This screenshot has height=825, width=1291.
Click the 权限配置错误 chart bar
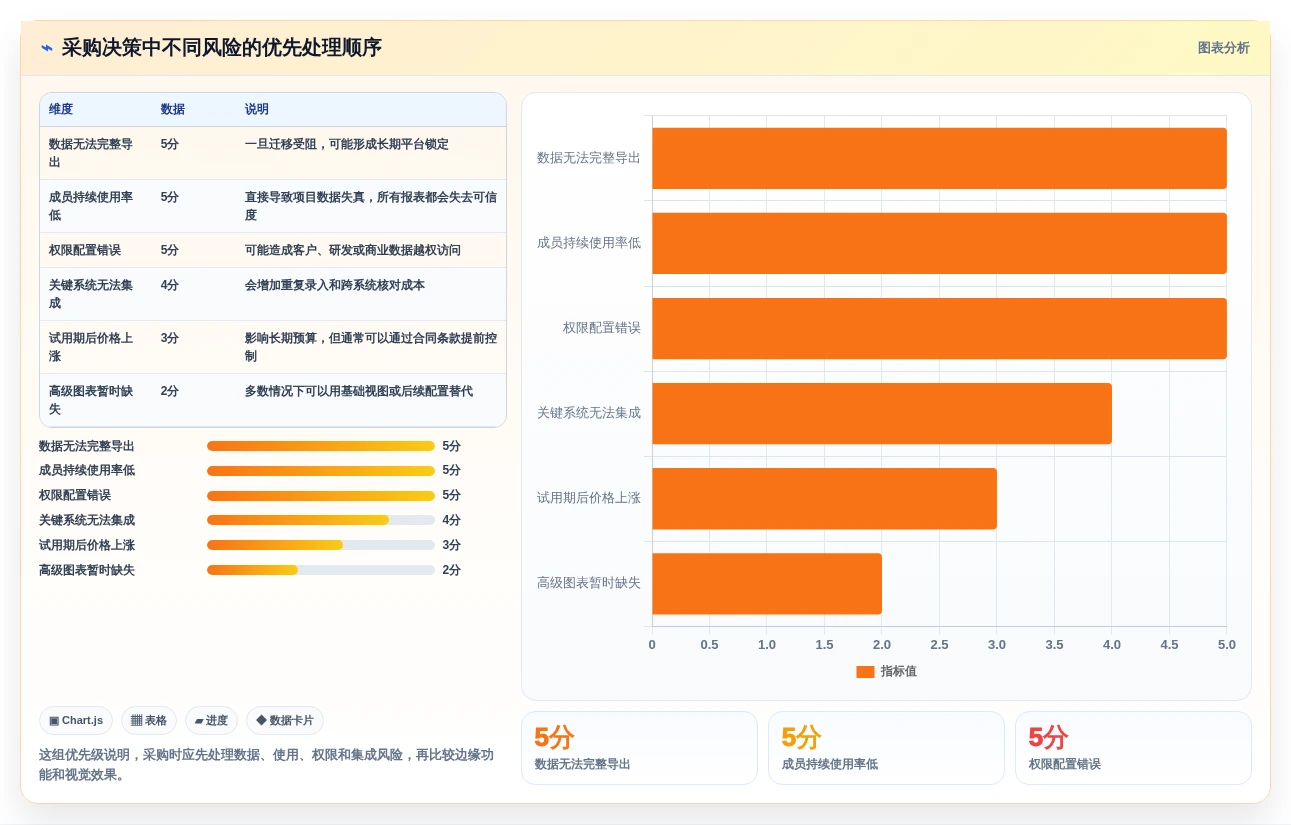(939, 328)
